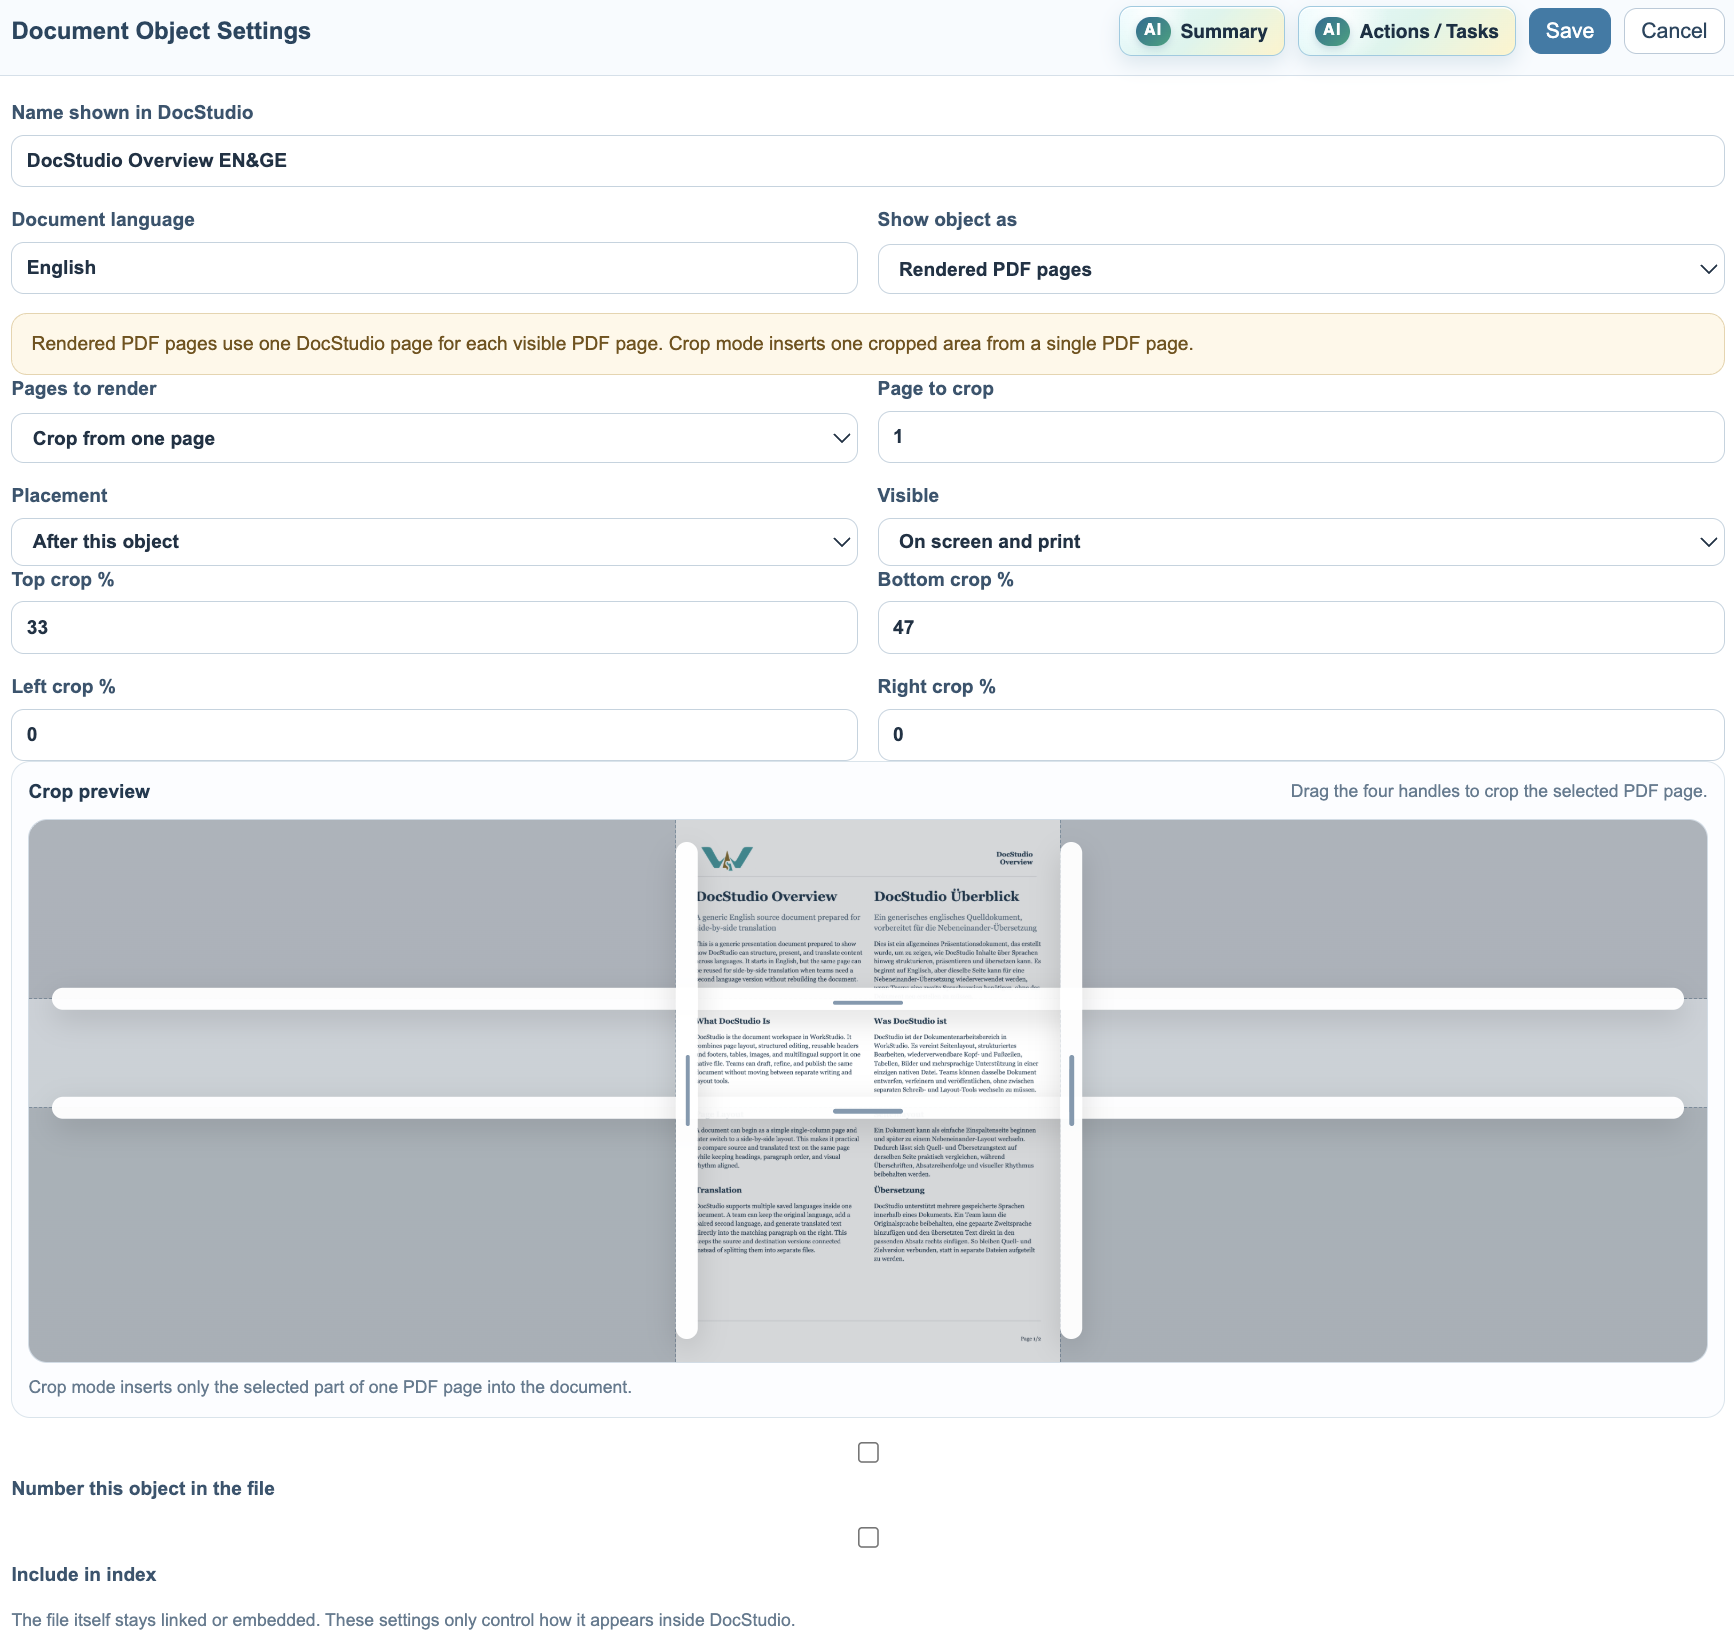Click the Name shown in DocStudio field
Image resolution: width=1734 pixels, height=1642 pixels.
coord(867,161)
